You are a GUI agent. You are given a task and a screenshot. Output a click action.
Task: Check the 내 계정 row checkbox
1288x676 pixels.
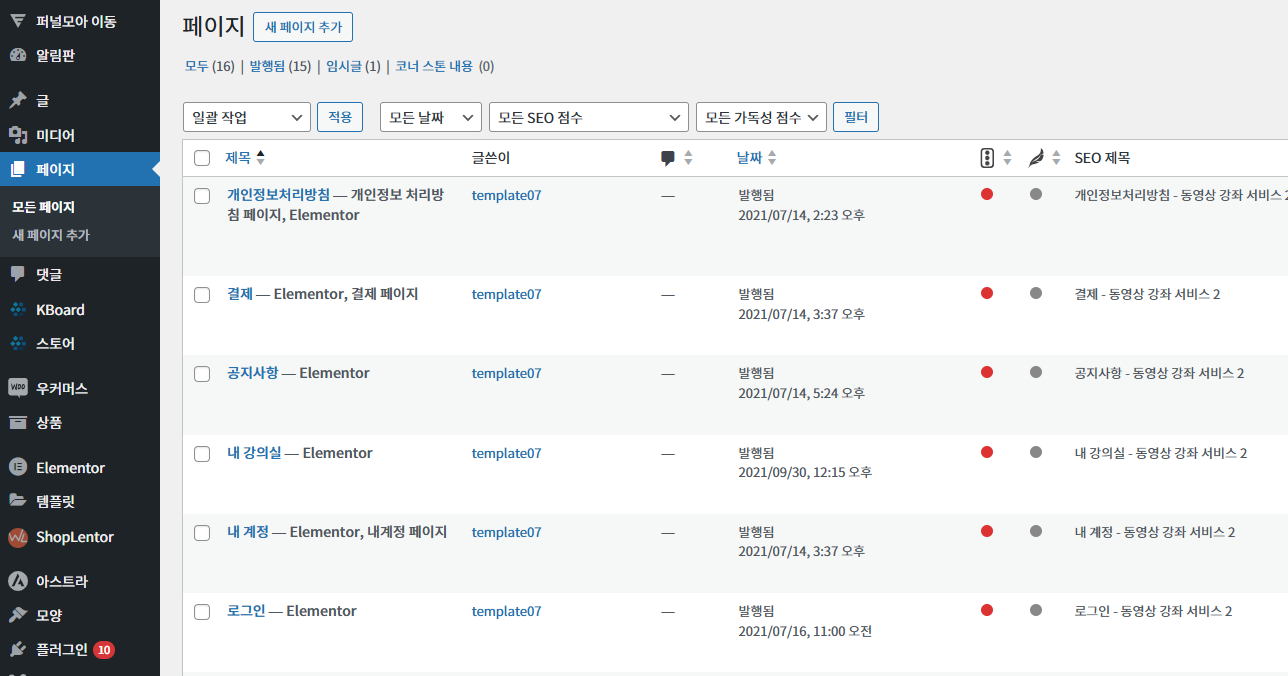pos(202,533)
